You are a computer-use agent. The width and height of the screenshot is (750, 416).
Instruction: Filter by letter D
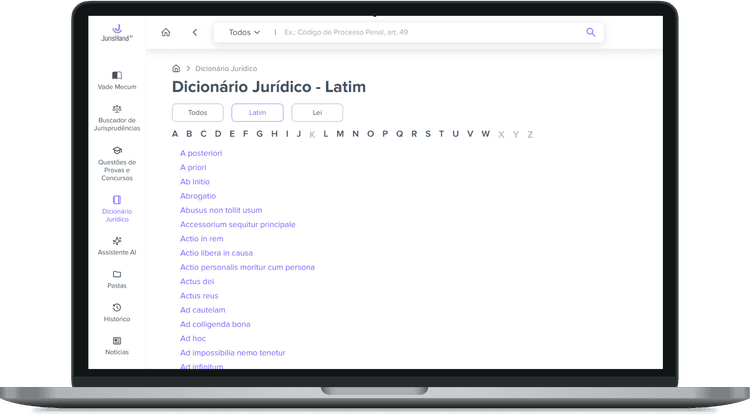218,134
